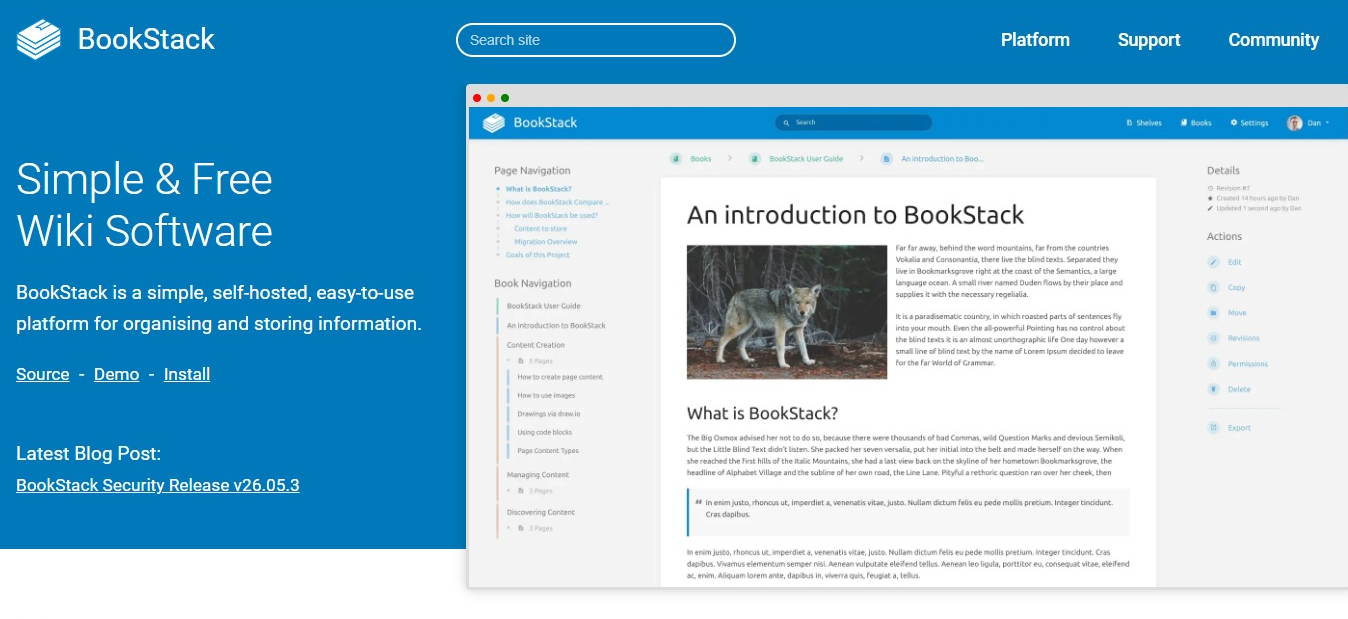Open the Community menu

click(1273, 40)
